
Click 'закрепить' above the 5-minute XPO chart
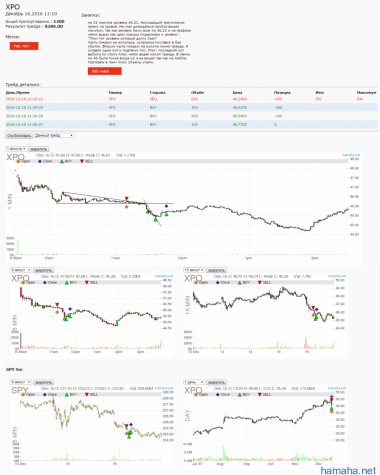pyautogui.click(x=43, y=270)
